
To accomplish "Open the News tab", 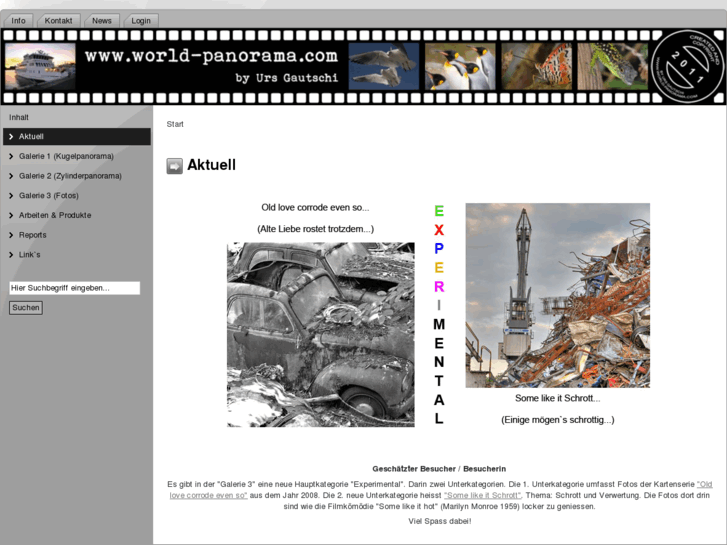I will (x=102, y=21).
